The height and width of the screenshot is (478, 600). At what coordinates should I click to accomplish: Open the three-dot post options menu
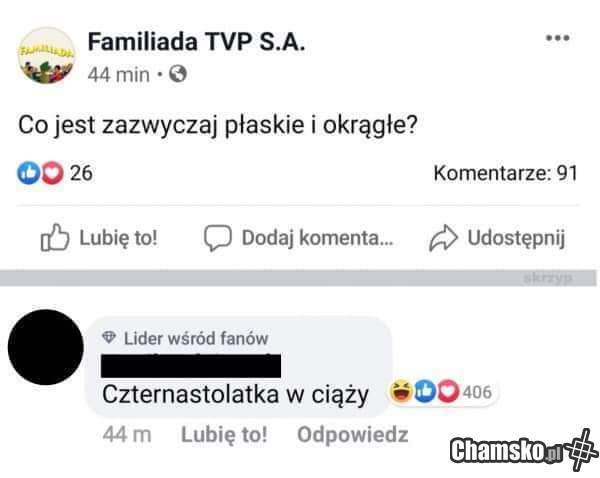click(x=558, y=38)
